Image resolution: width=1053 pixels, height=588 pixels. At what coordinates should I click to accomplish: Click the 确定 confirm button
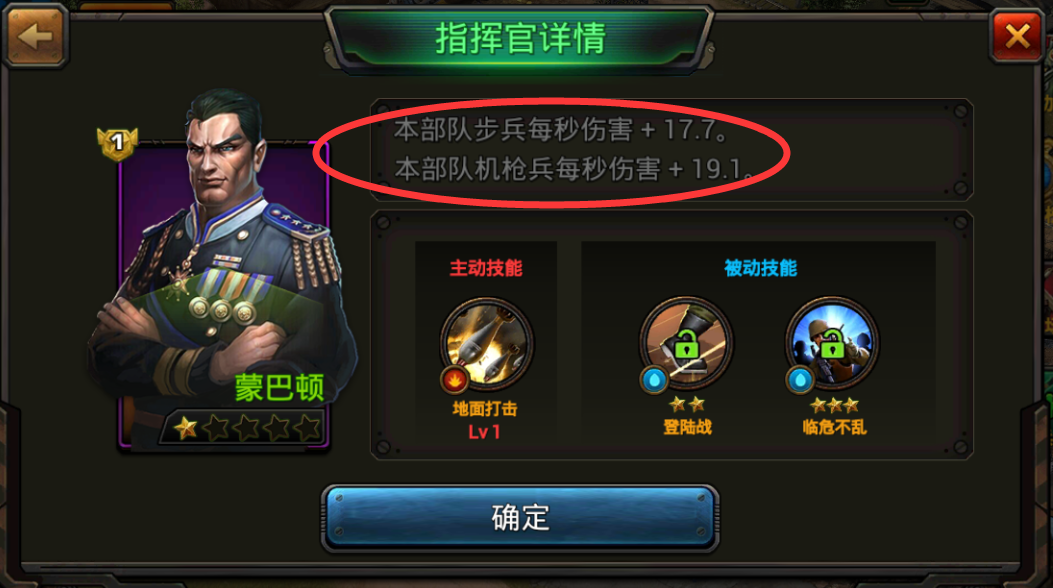pos(520,518)
